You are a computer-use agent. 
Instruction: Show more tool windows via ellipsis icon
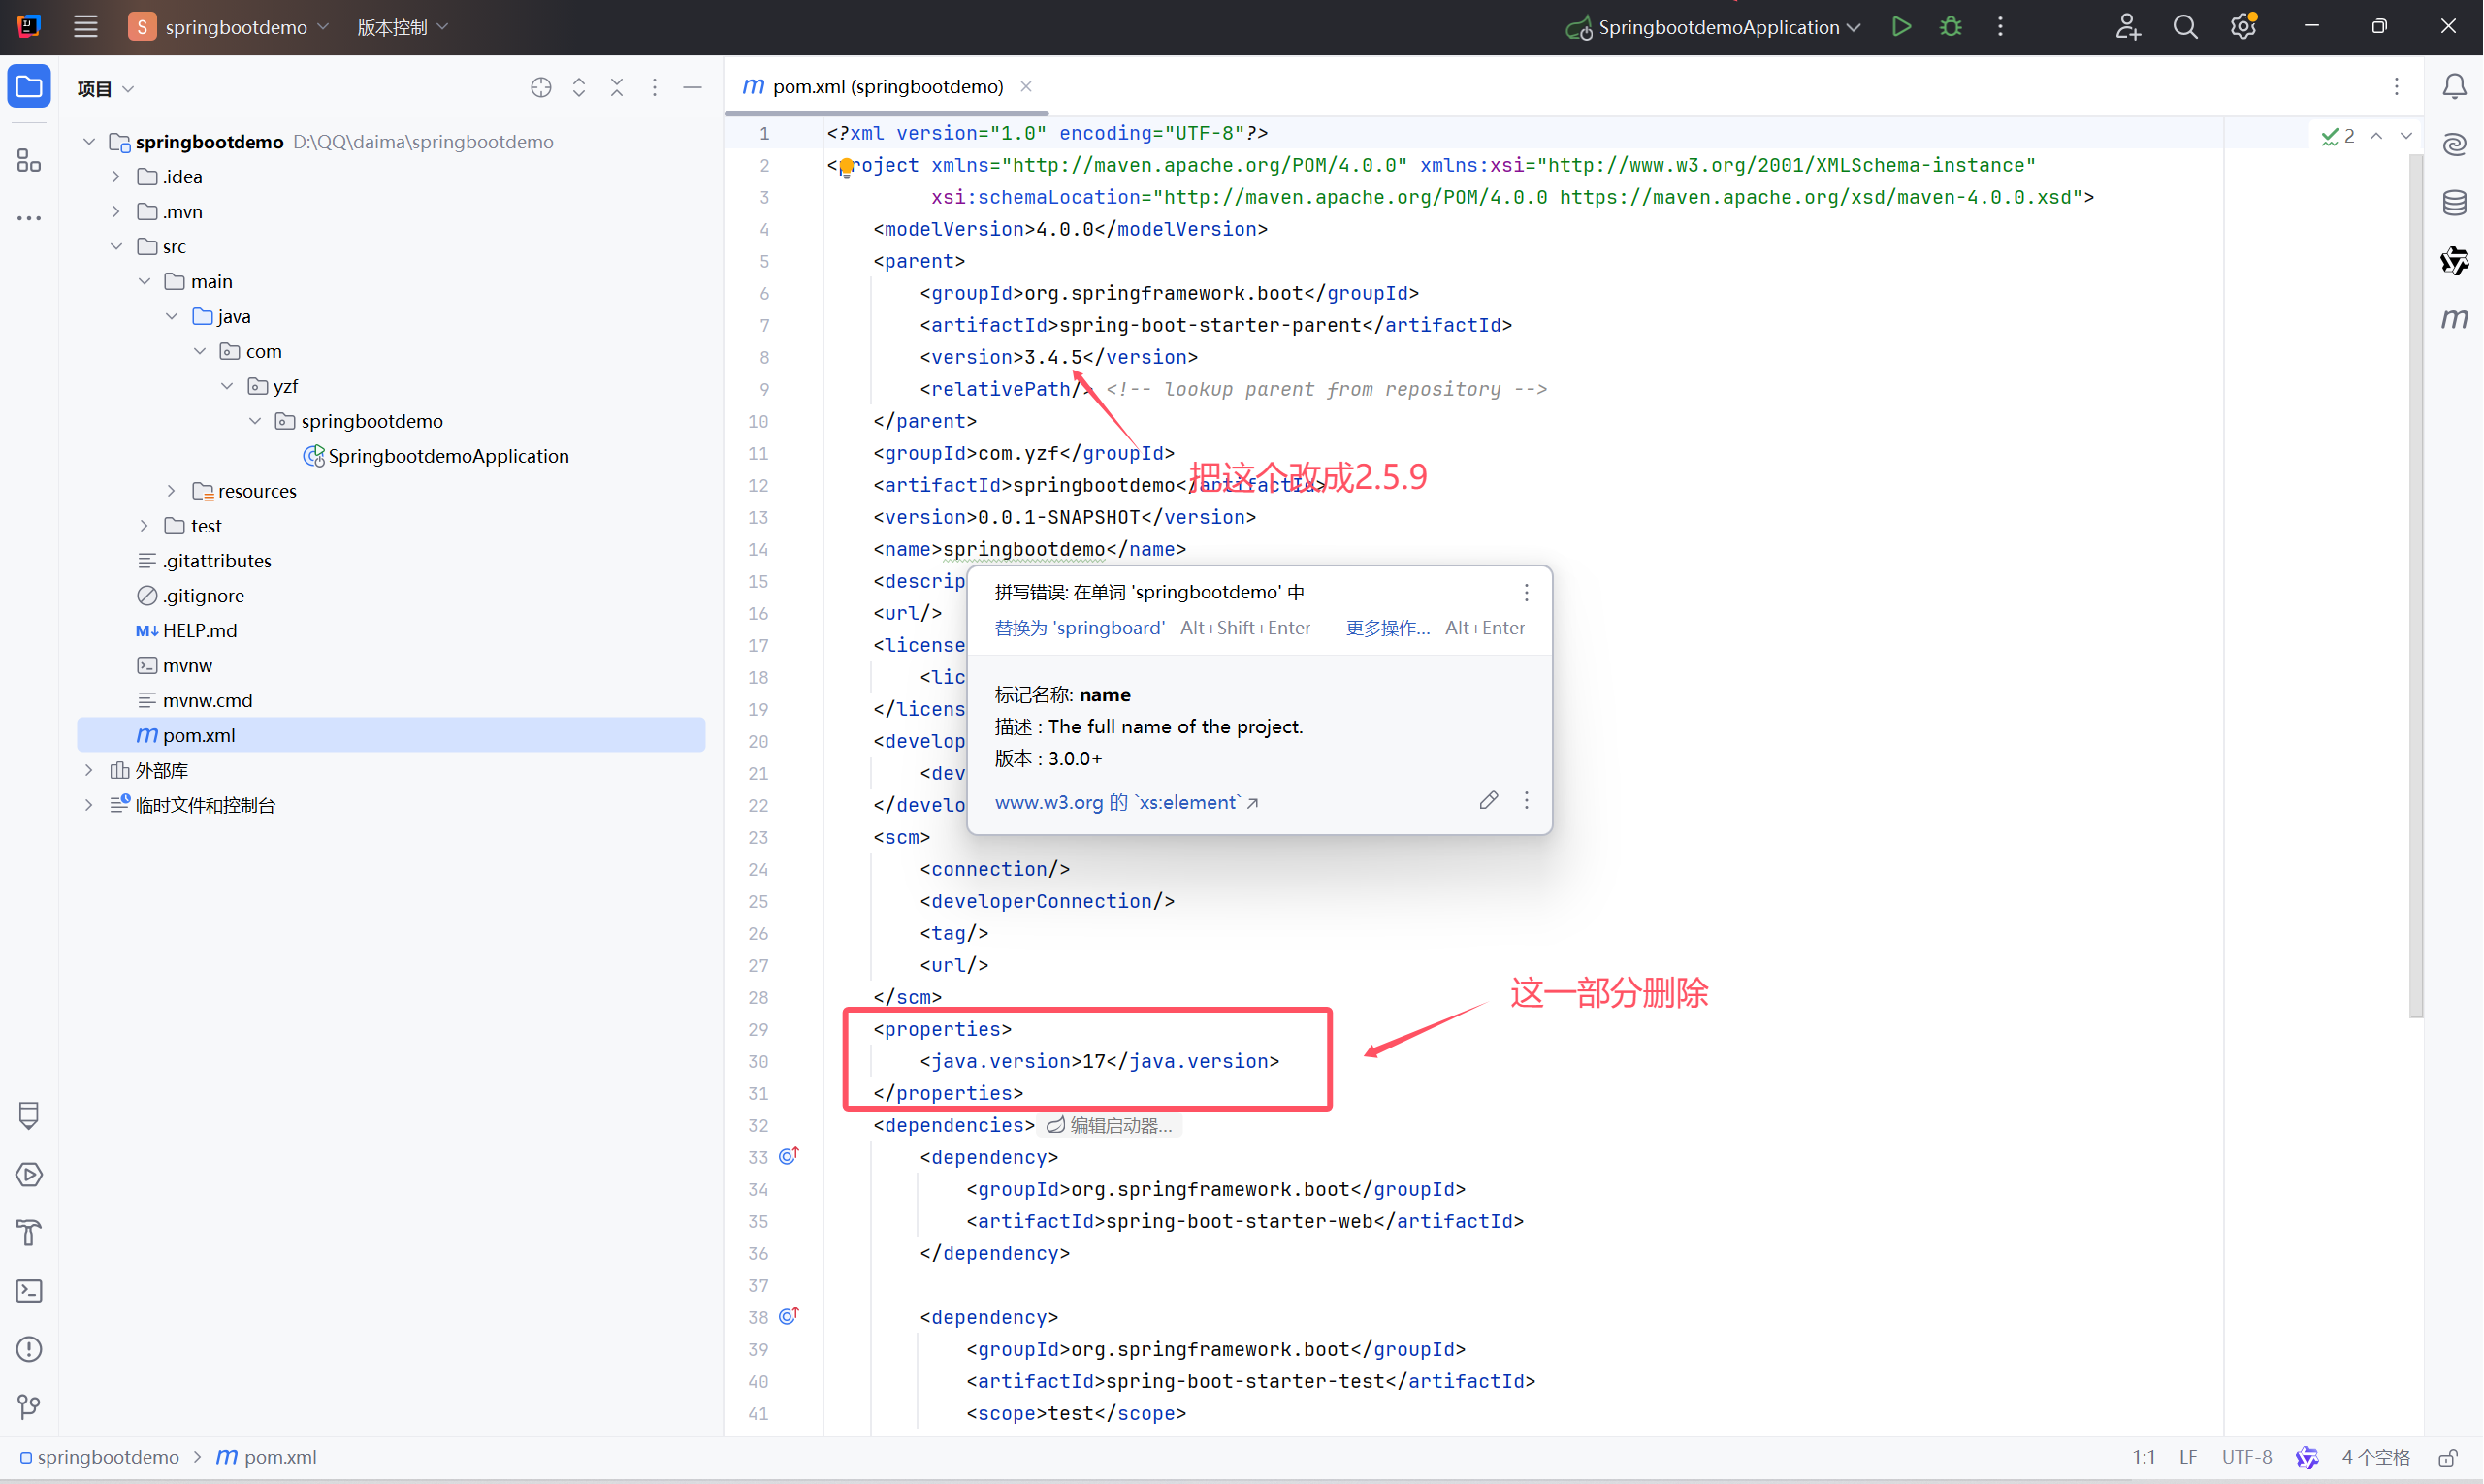[x=29, y=218]
